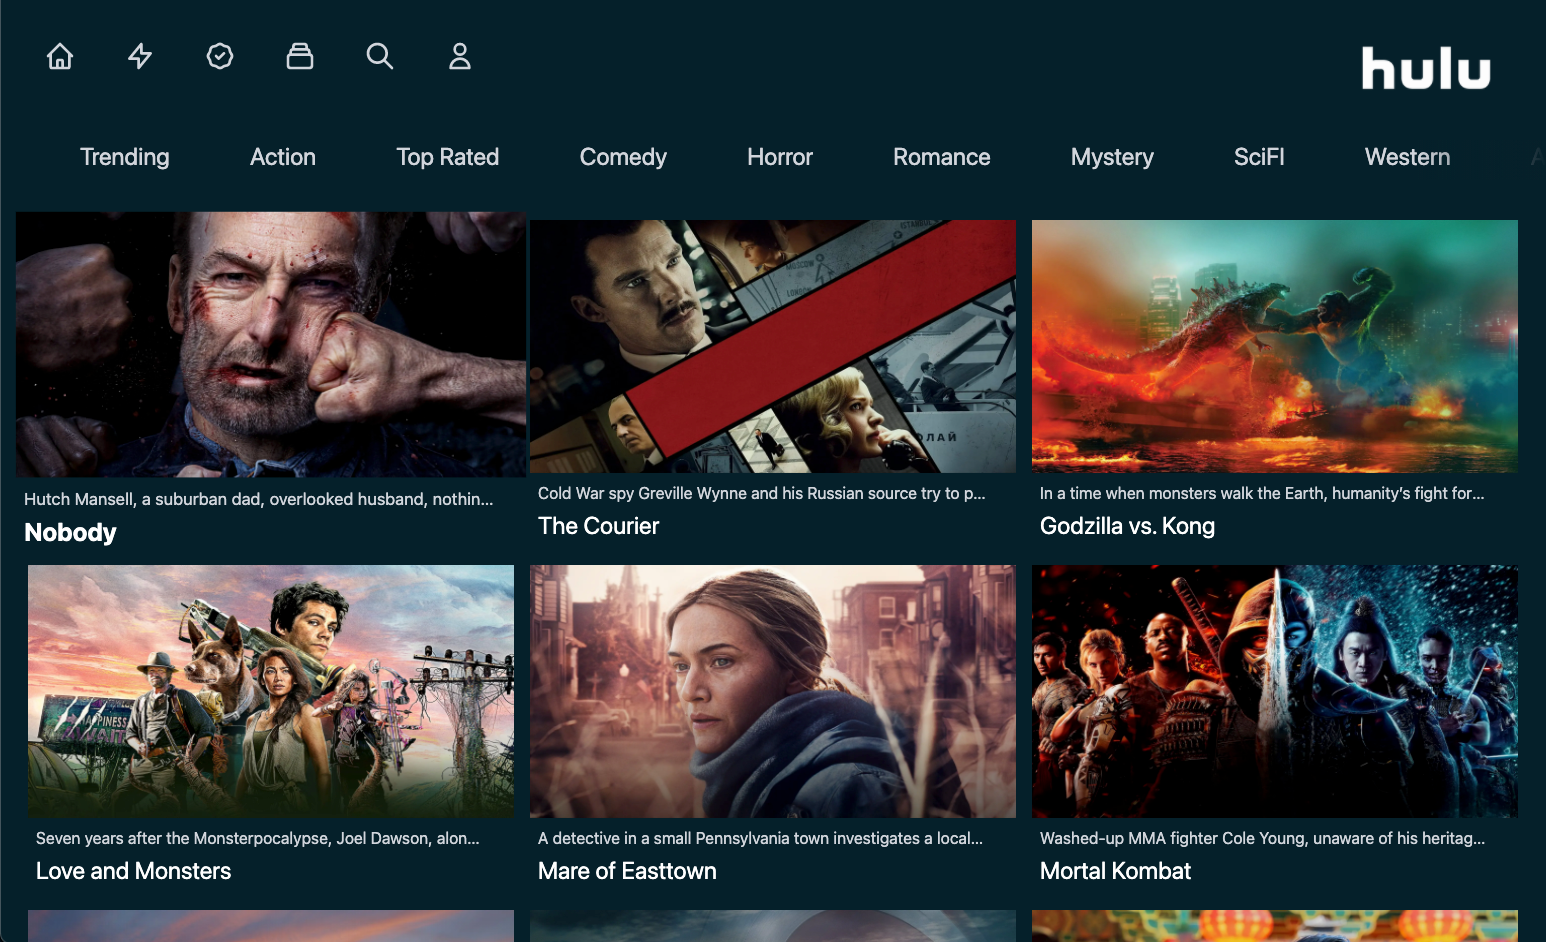Open The Courier movie poster
The height and width of the screenshot is (942, 1546).
tap(773, 346)
